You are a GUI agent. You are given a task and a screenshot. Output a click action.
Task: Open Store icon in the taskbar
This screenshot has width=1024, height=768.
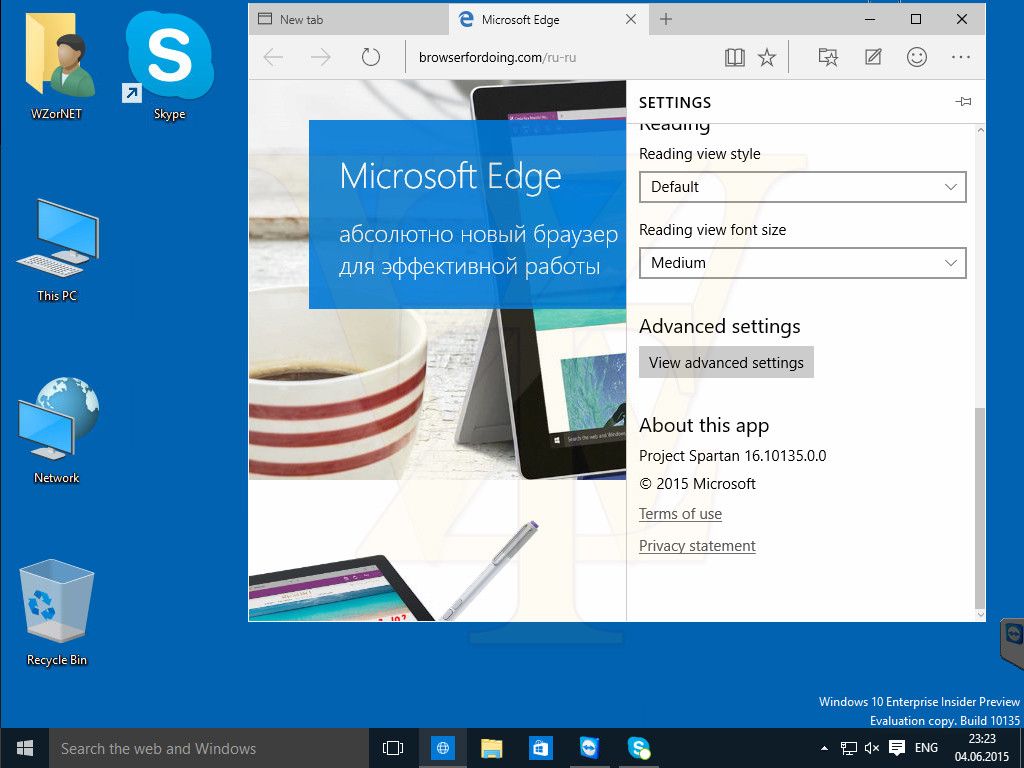click(x=541, y=748)
